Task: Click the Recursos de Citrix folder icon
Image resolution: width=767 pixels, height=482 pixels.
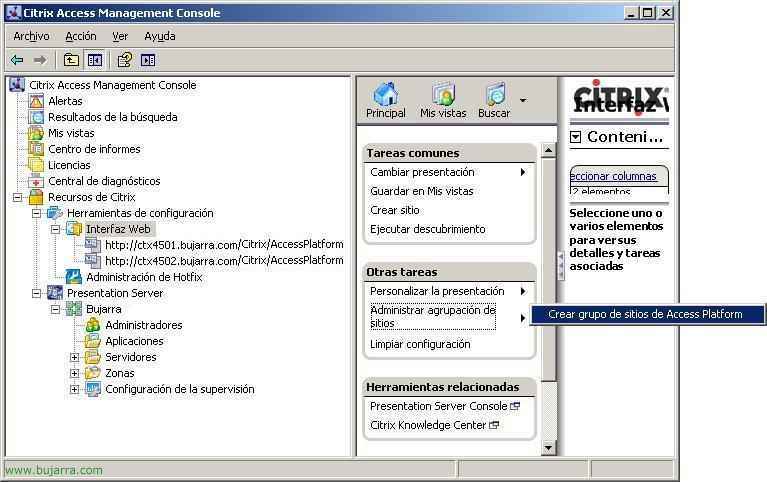Action: (x=36, y=197)
